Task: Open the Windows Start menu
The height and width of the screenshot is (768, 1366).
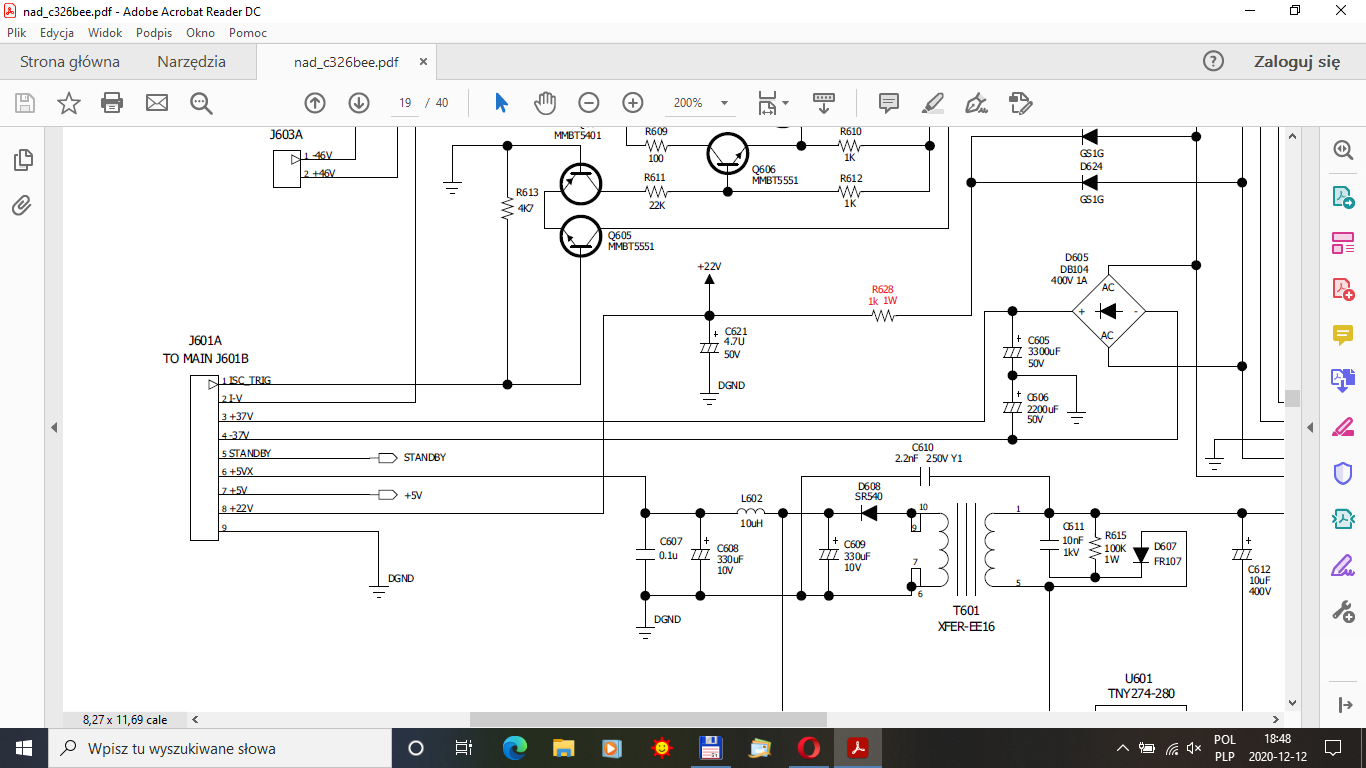Action: [24, 748]
